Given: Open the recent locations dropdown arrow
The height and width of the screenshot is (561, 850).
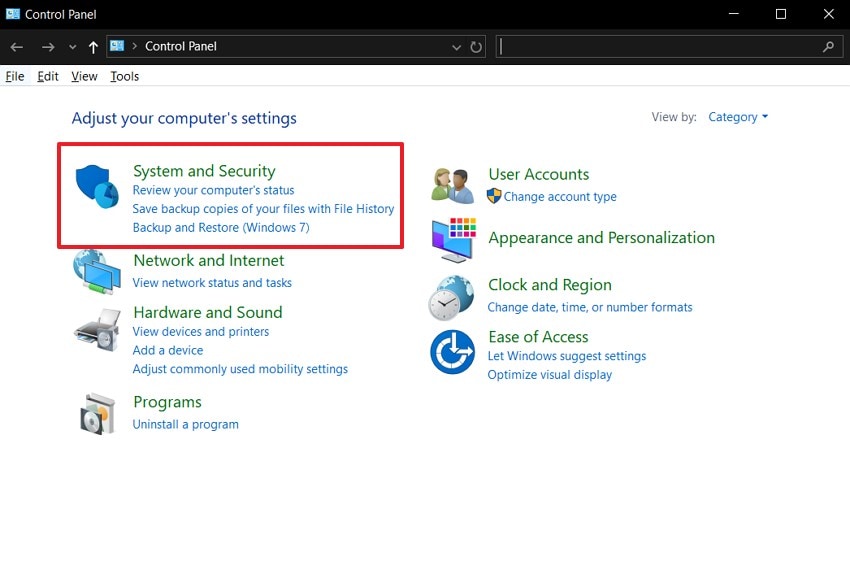Looking at the screenshot, I should 73,47.
